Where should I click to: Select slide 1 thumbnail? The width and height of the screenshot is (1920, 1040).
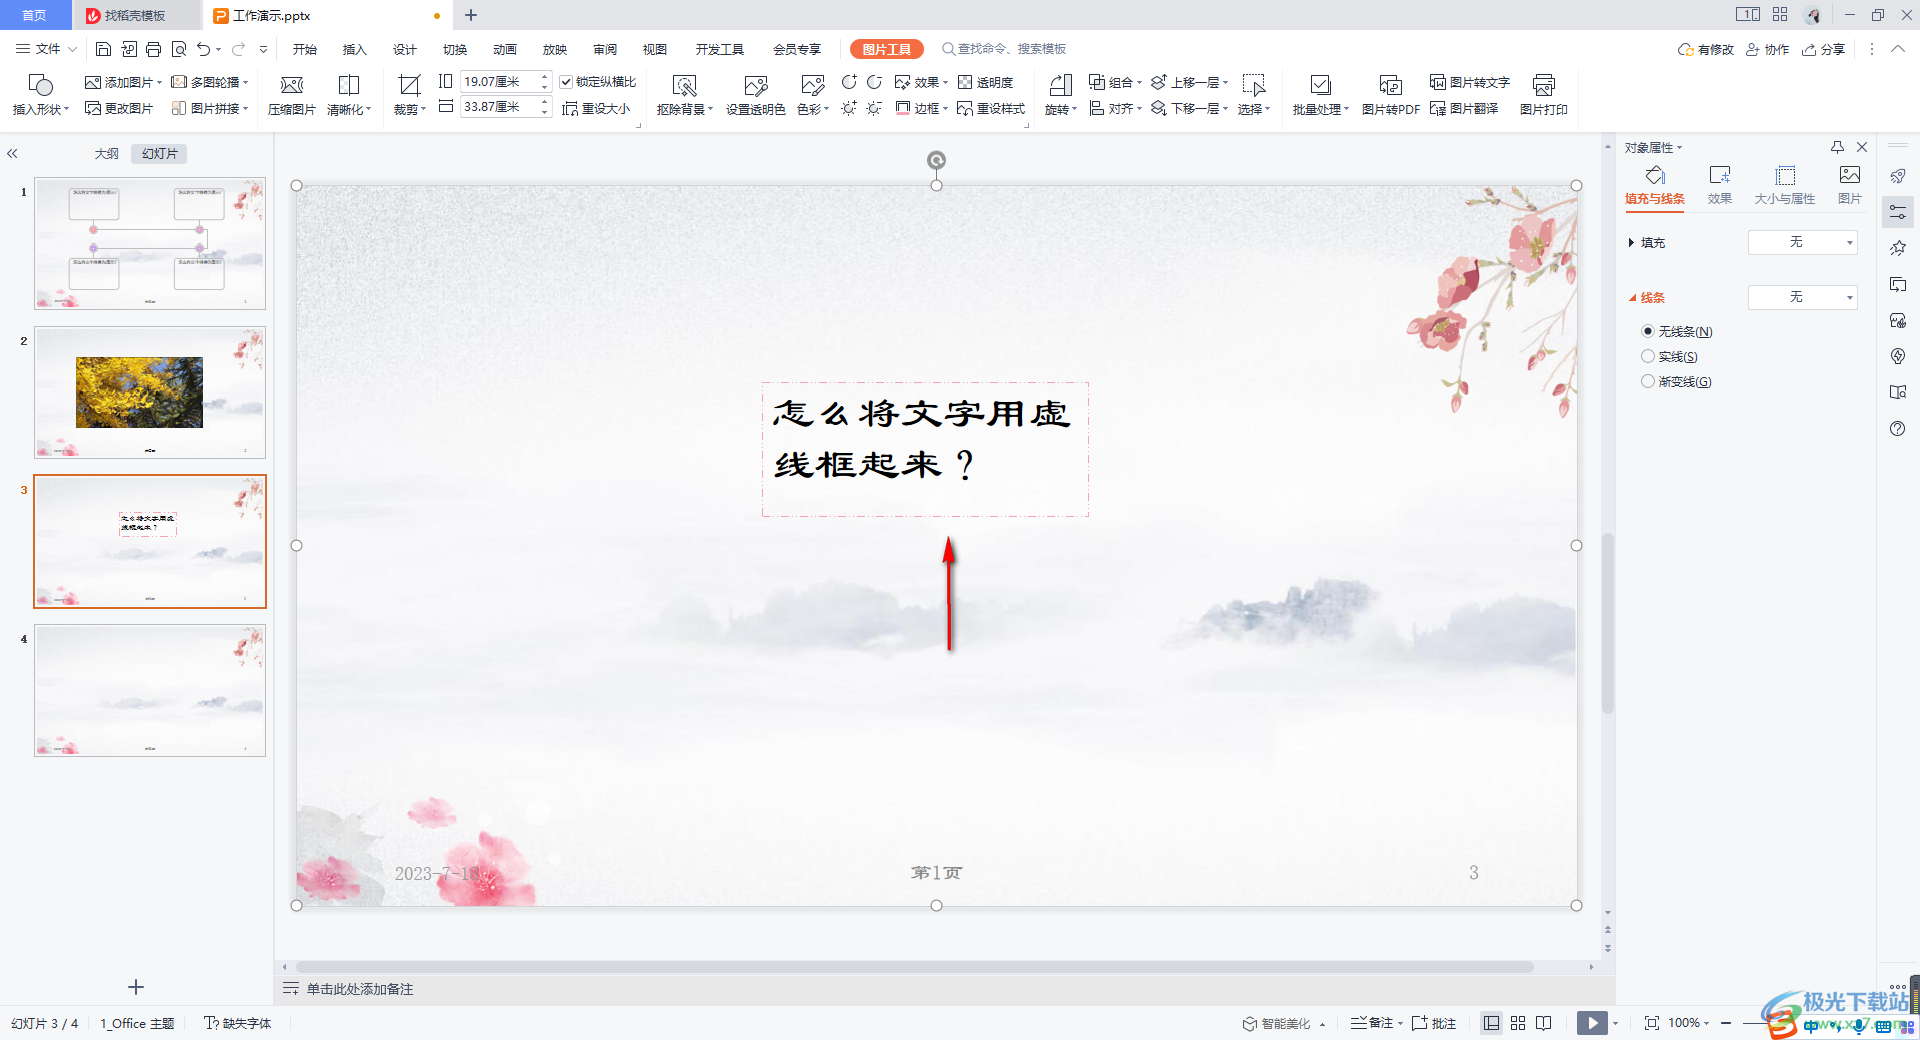(150, 244)
